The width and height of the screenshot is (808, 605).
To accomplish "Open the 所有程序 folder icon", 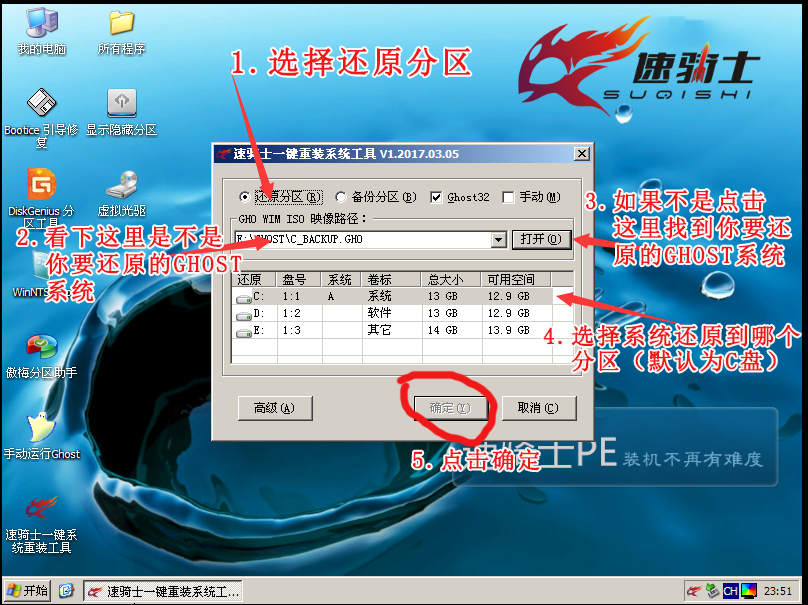I will [122, 32].
